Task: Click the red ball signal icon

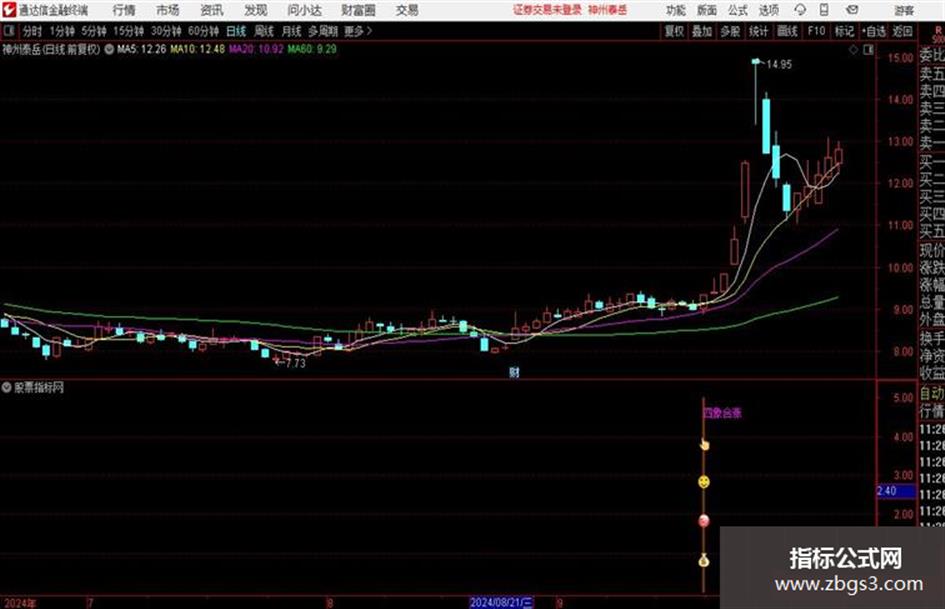Action: (703, 521)
